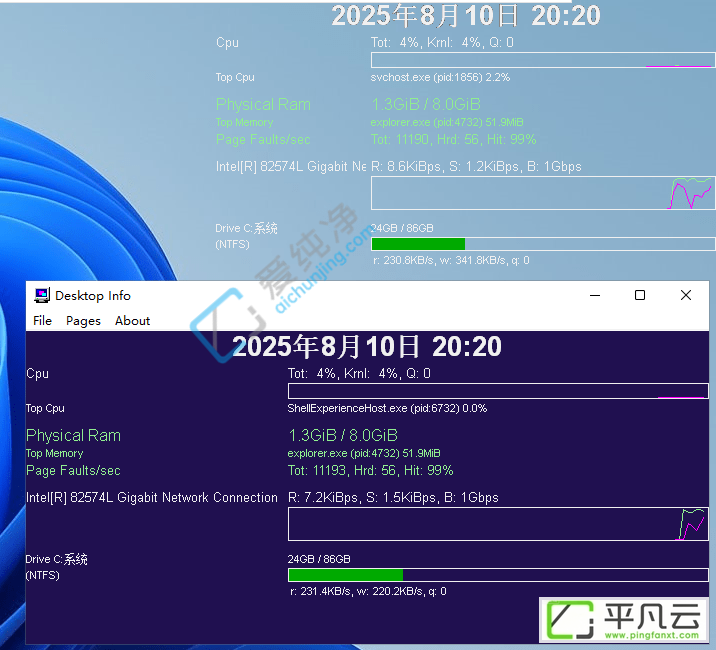Image resolution: width=716 pixels, height=650 pixels.
Task: Open the Pages menu
Action: 83,321
